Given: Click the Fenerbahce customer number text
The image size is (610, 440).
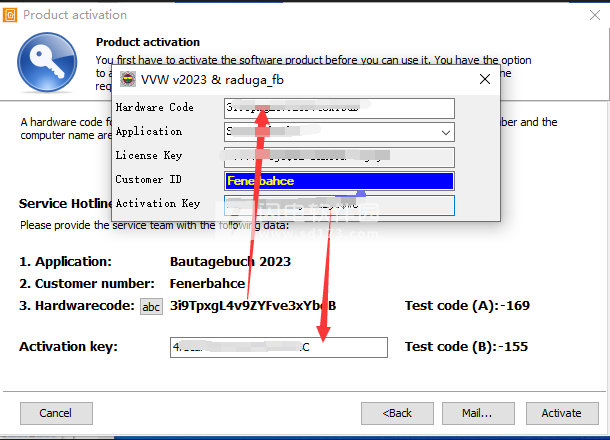Looking at the screenshot, I should point(207,284).
